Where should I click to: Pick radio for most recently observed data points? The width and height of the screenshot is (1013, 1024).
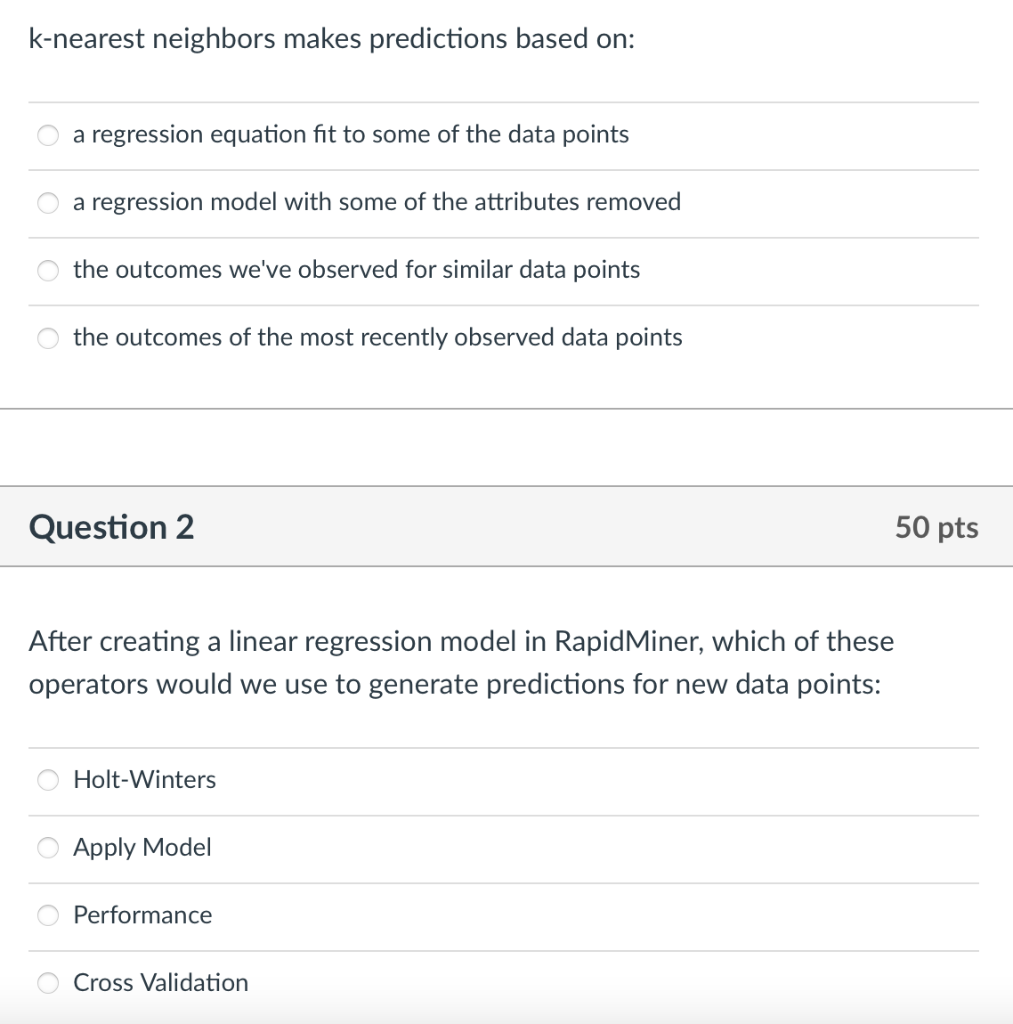48,338
